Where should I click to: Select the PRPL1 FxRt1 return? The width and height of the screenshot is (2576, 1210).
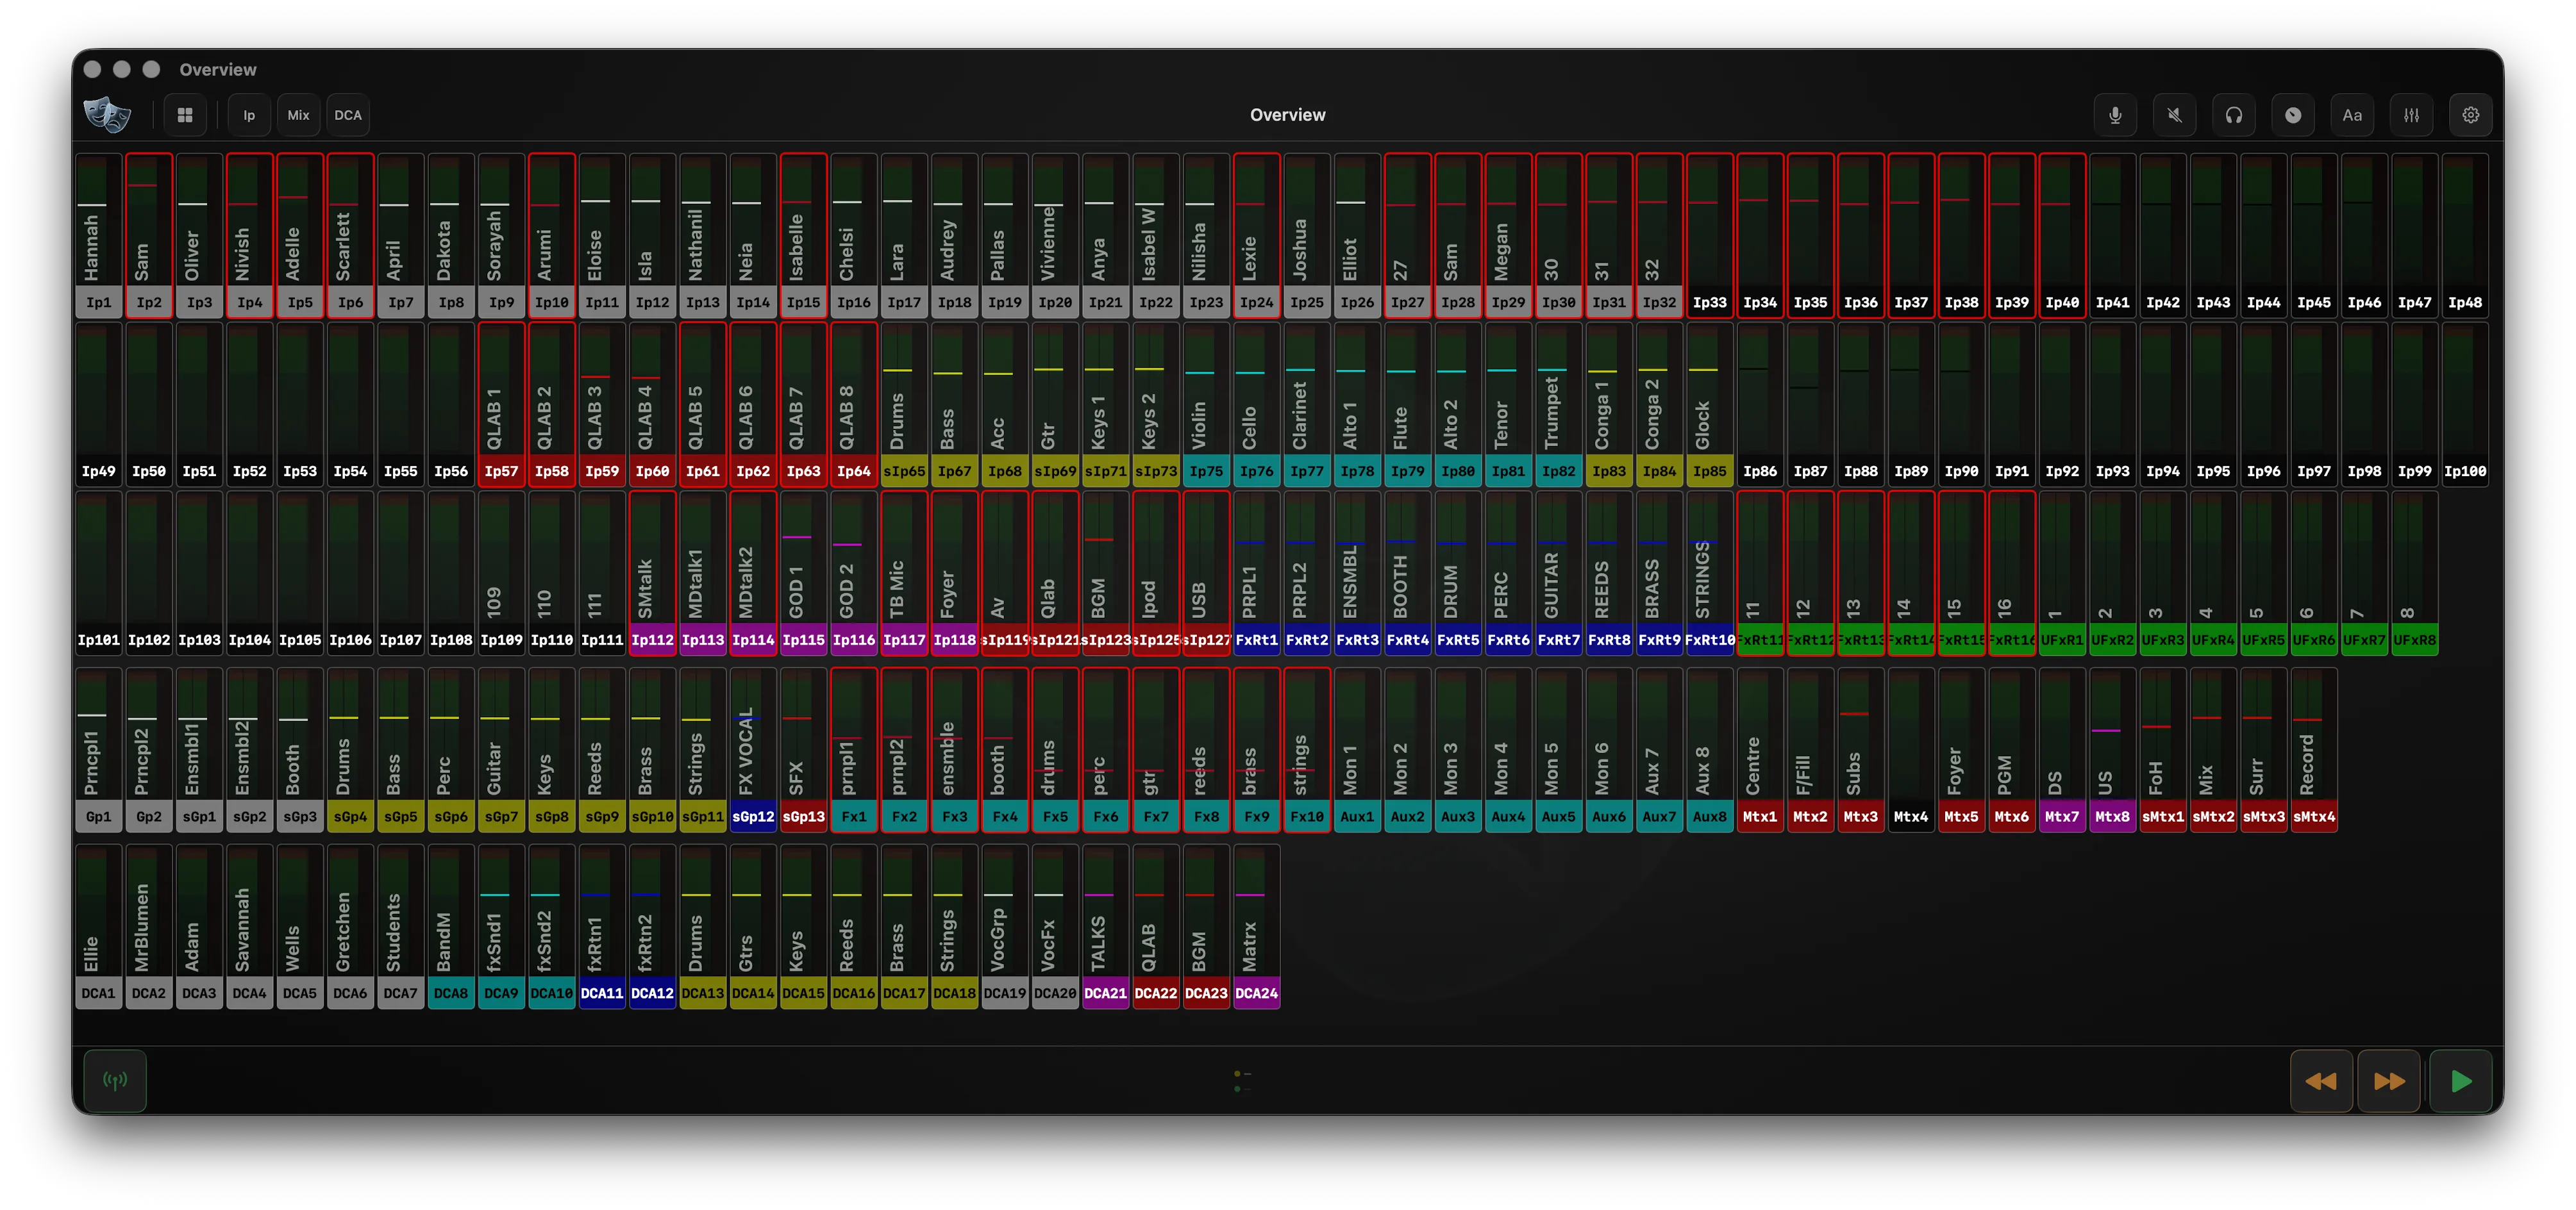point(1256,573)
